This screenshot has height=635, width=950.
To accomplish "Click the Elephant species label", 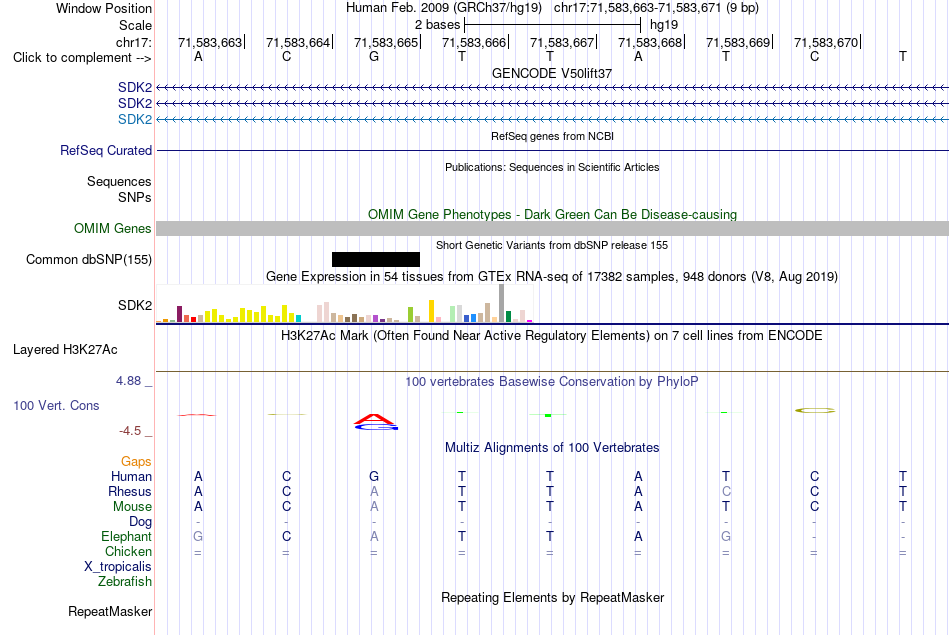I will coord(126,537).
